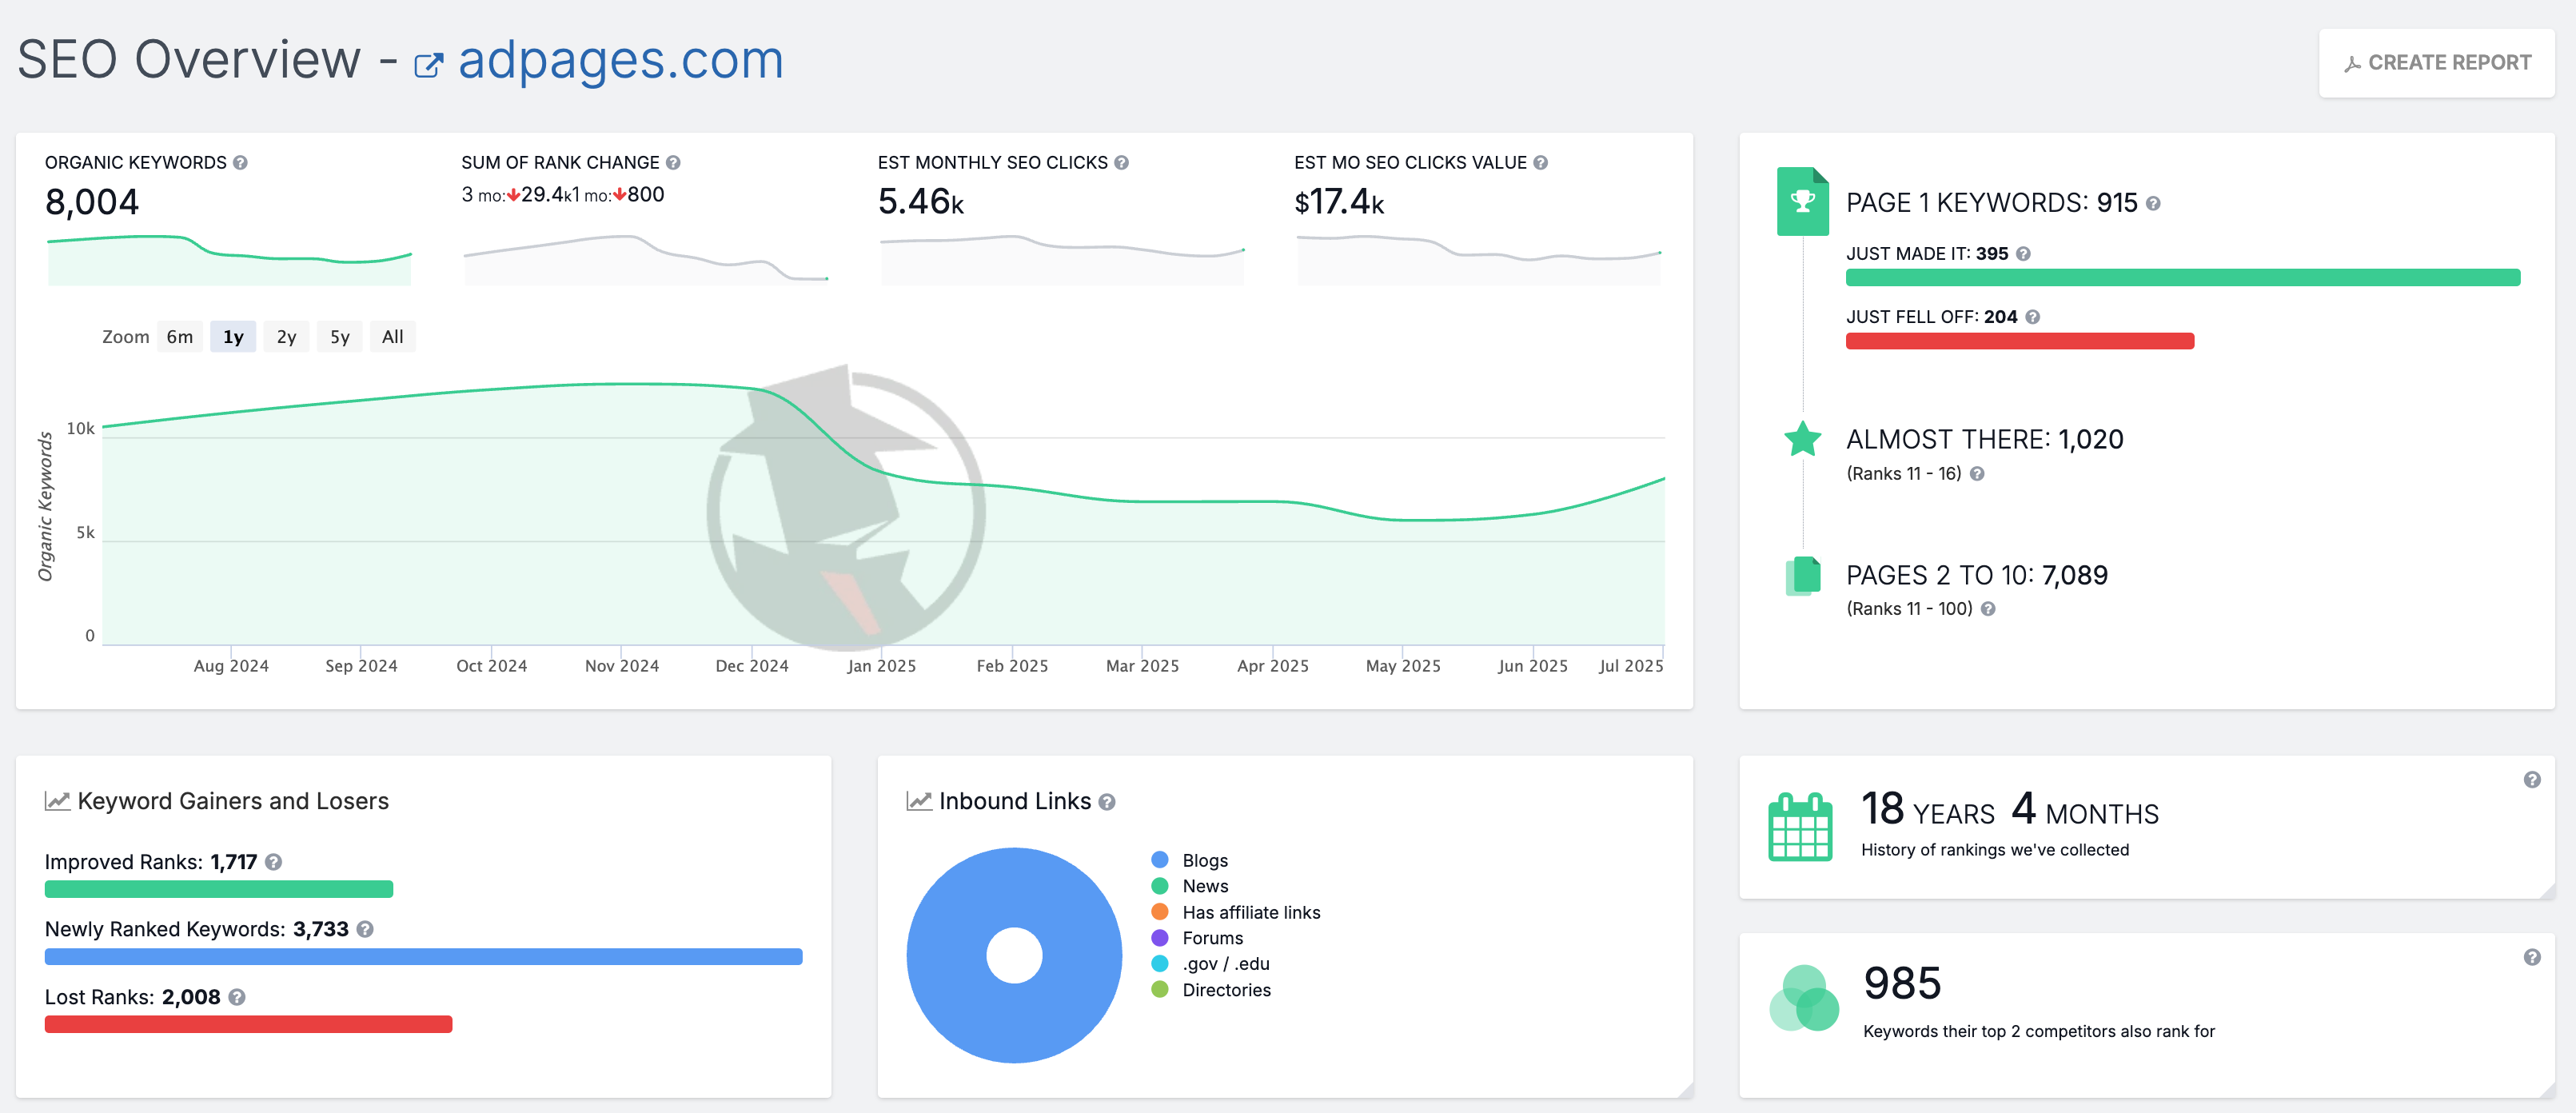Click the Keyword Gainers and Losers chart icon
This screenshot has height=1113, width=2576.
coord(57,801)
